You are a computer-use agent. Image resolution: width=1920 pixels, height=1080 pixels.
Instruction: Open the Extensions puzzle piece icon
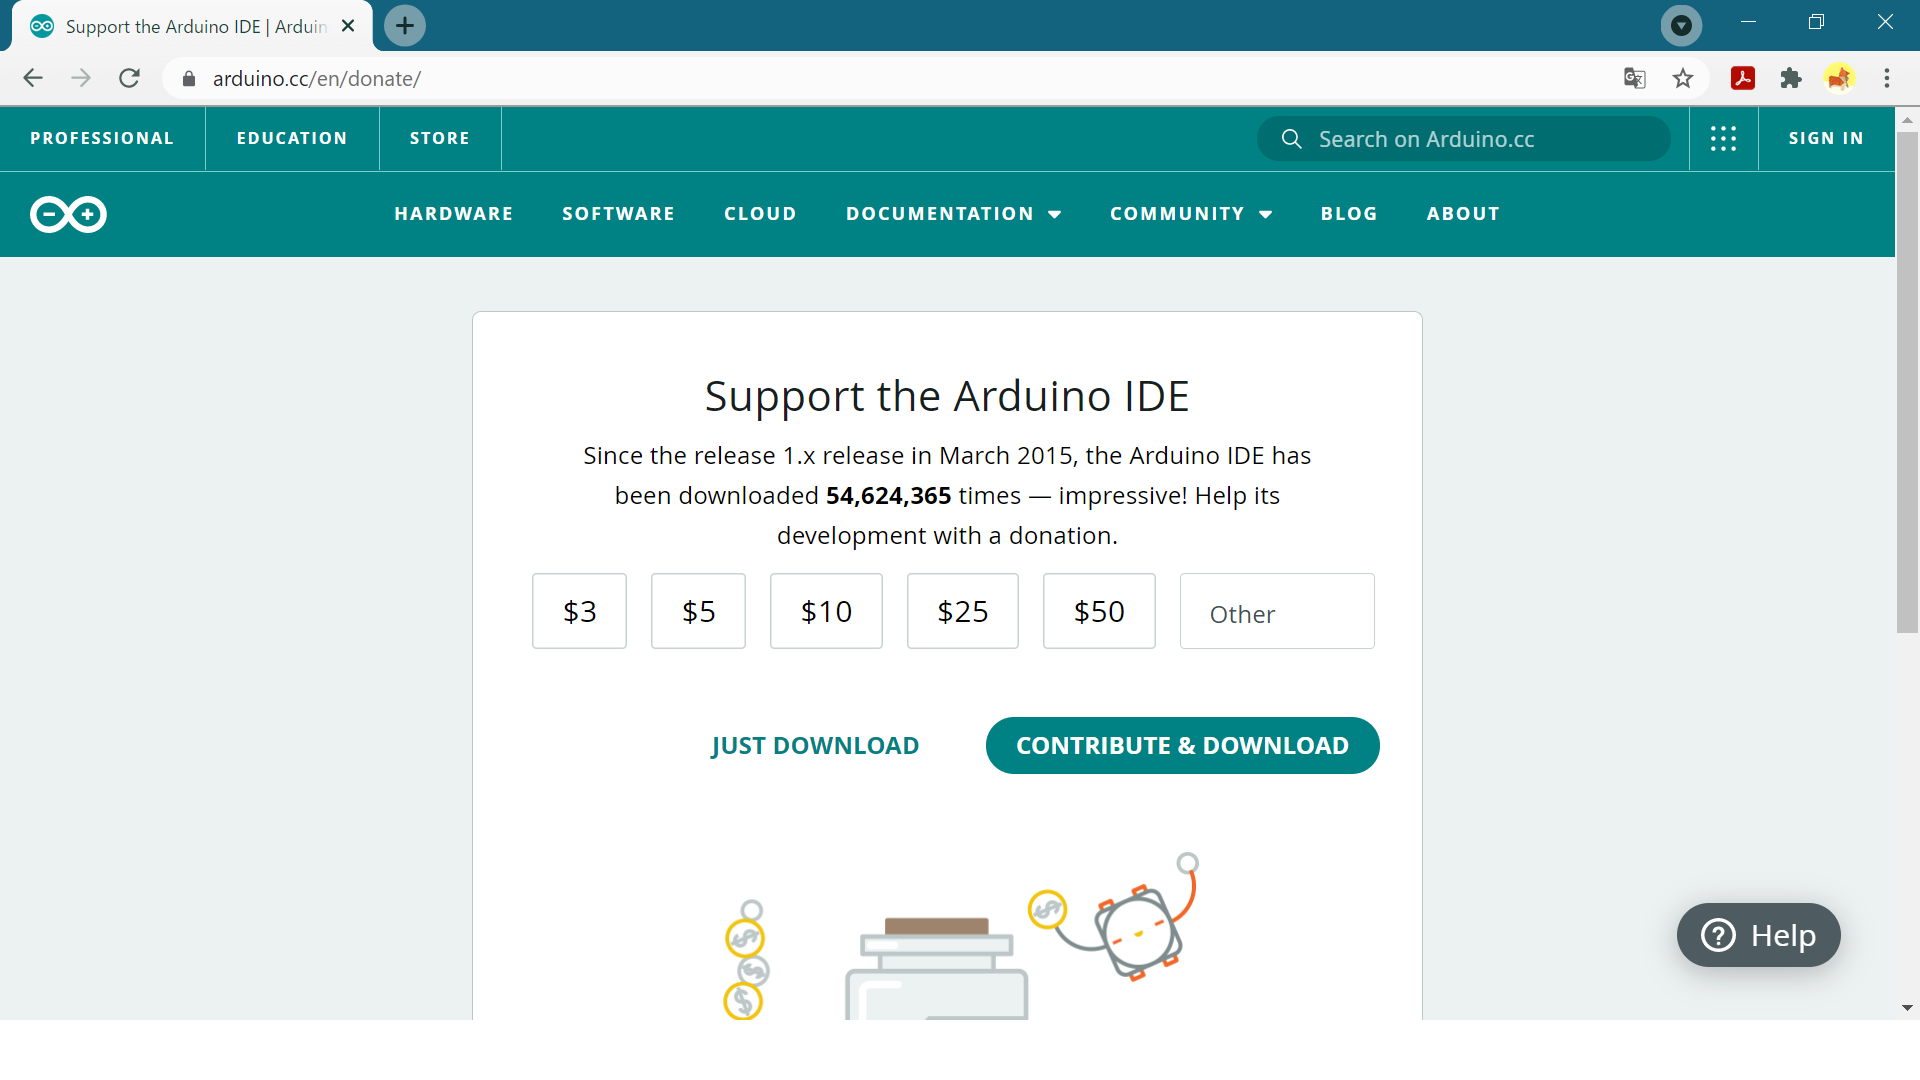(x=1791, y=78)
